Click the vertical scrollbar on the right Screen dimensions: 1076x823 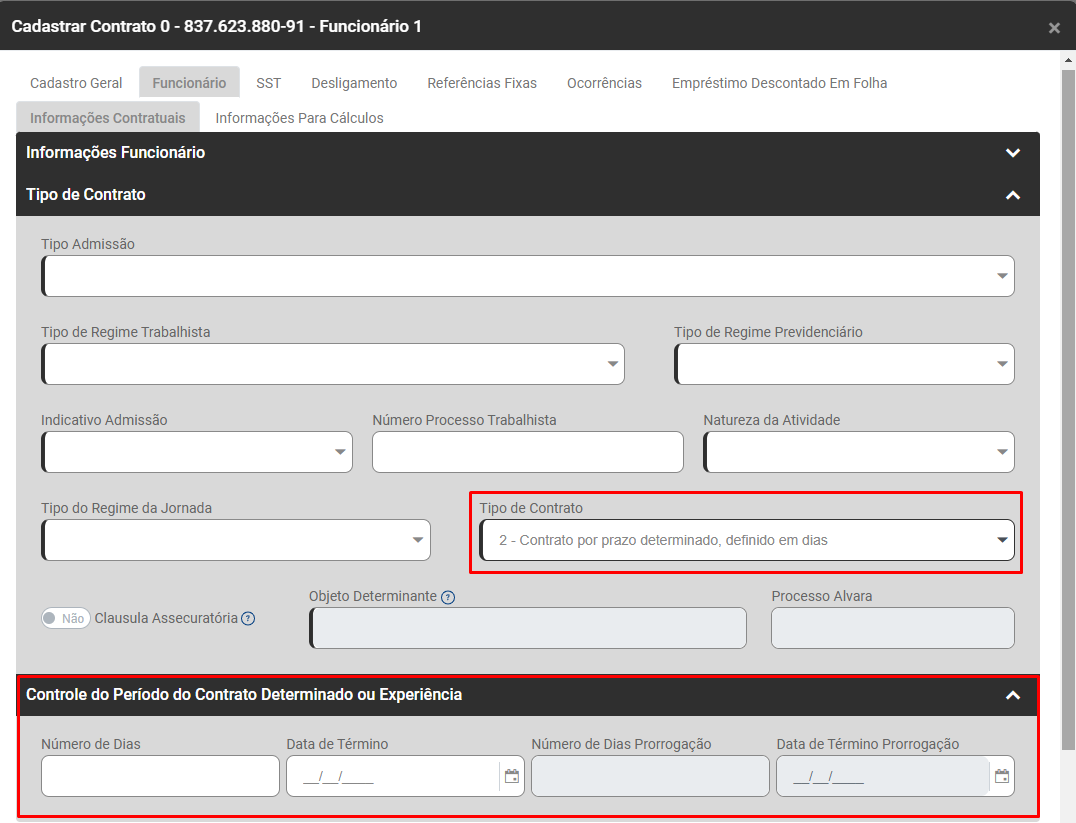[1068, 400]
